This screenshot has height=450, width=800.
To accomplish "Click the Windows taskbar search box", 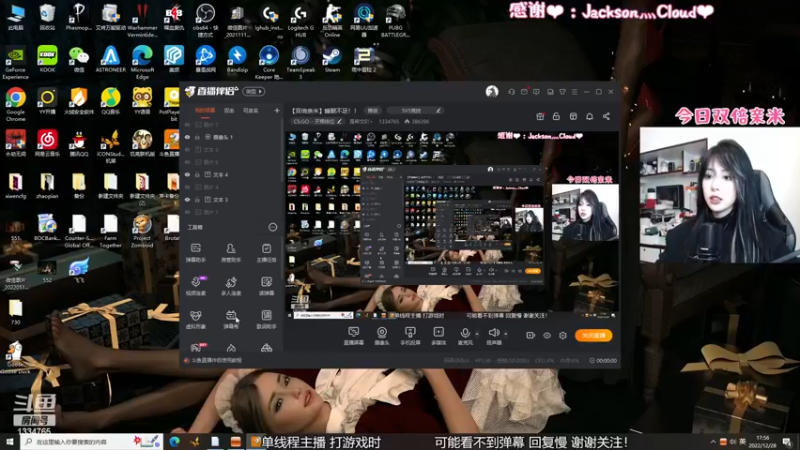I will 92,441.
